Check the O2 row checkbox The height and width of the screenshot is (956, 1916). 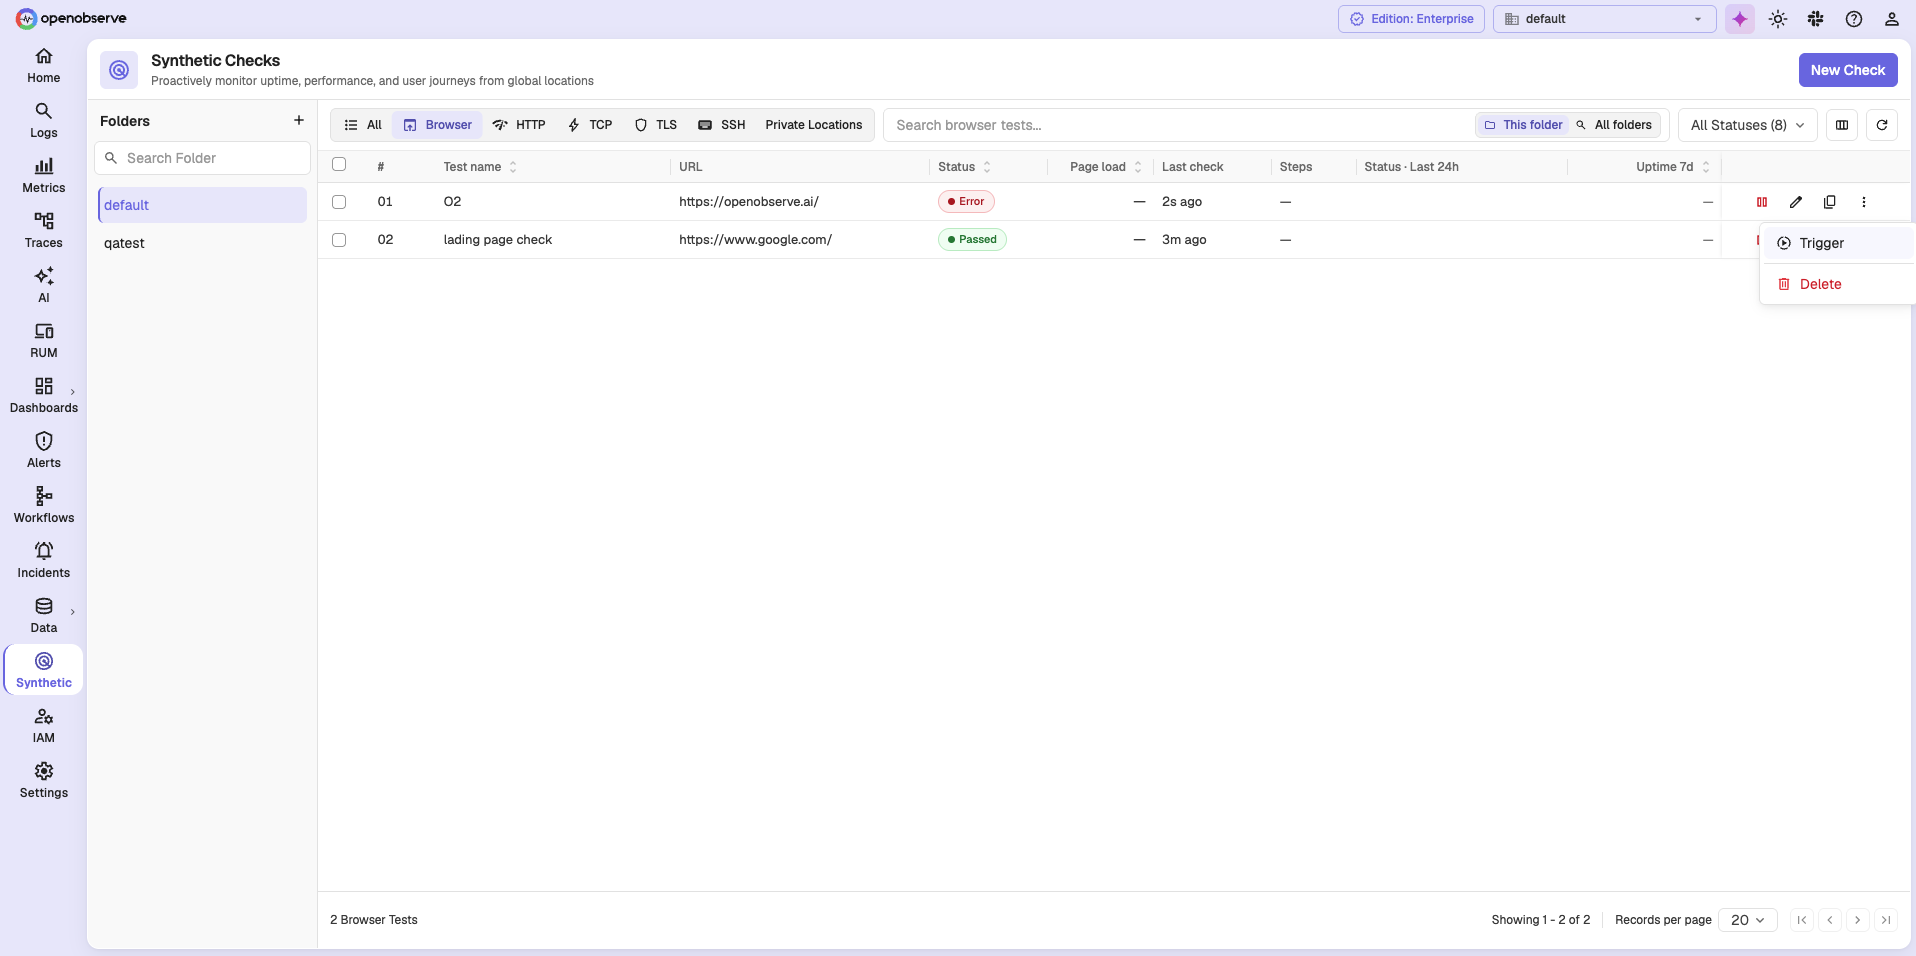tap(339, 202)
